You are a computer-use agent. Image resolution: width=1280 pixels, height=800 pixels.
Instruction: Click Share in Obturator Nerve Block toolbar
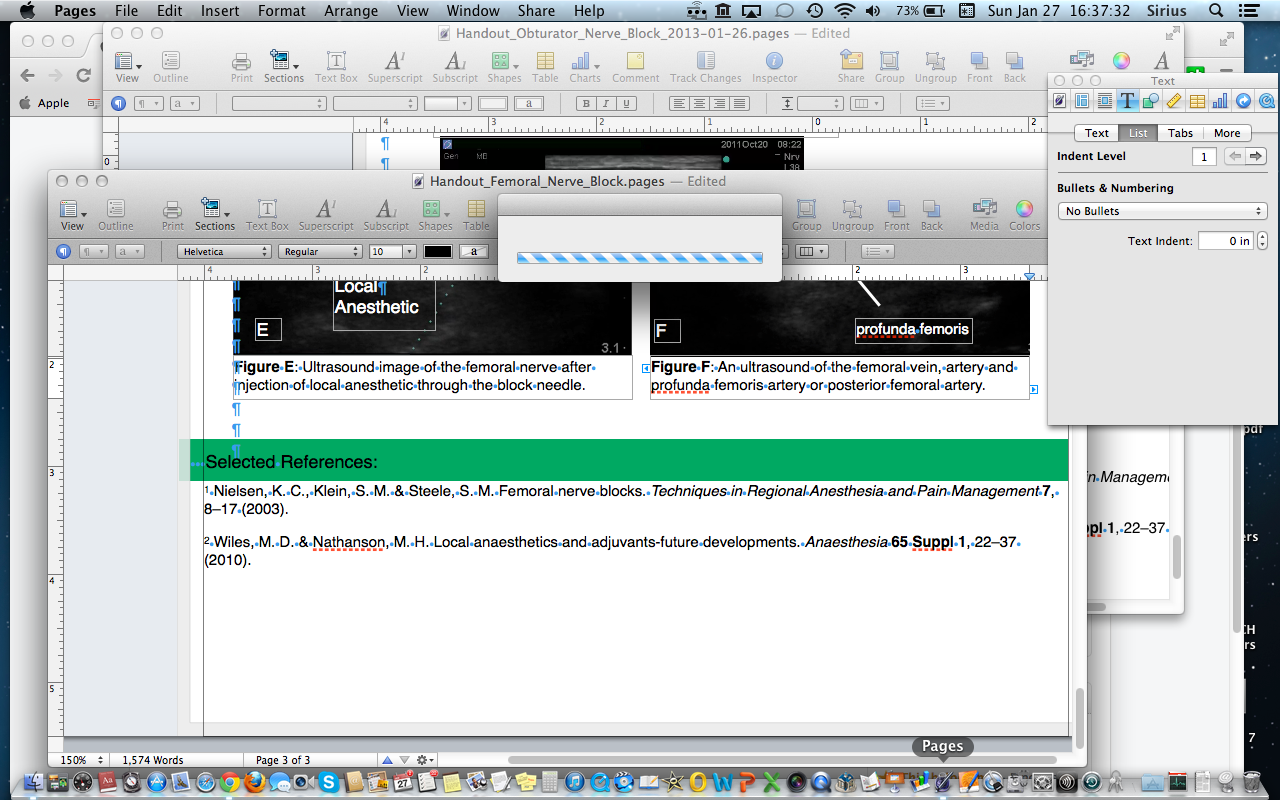[x=851, y=65]
